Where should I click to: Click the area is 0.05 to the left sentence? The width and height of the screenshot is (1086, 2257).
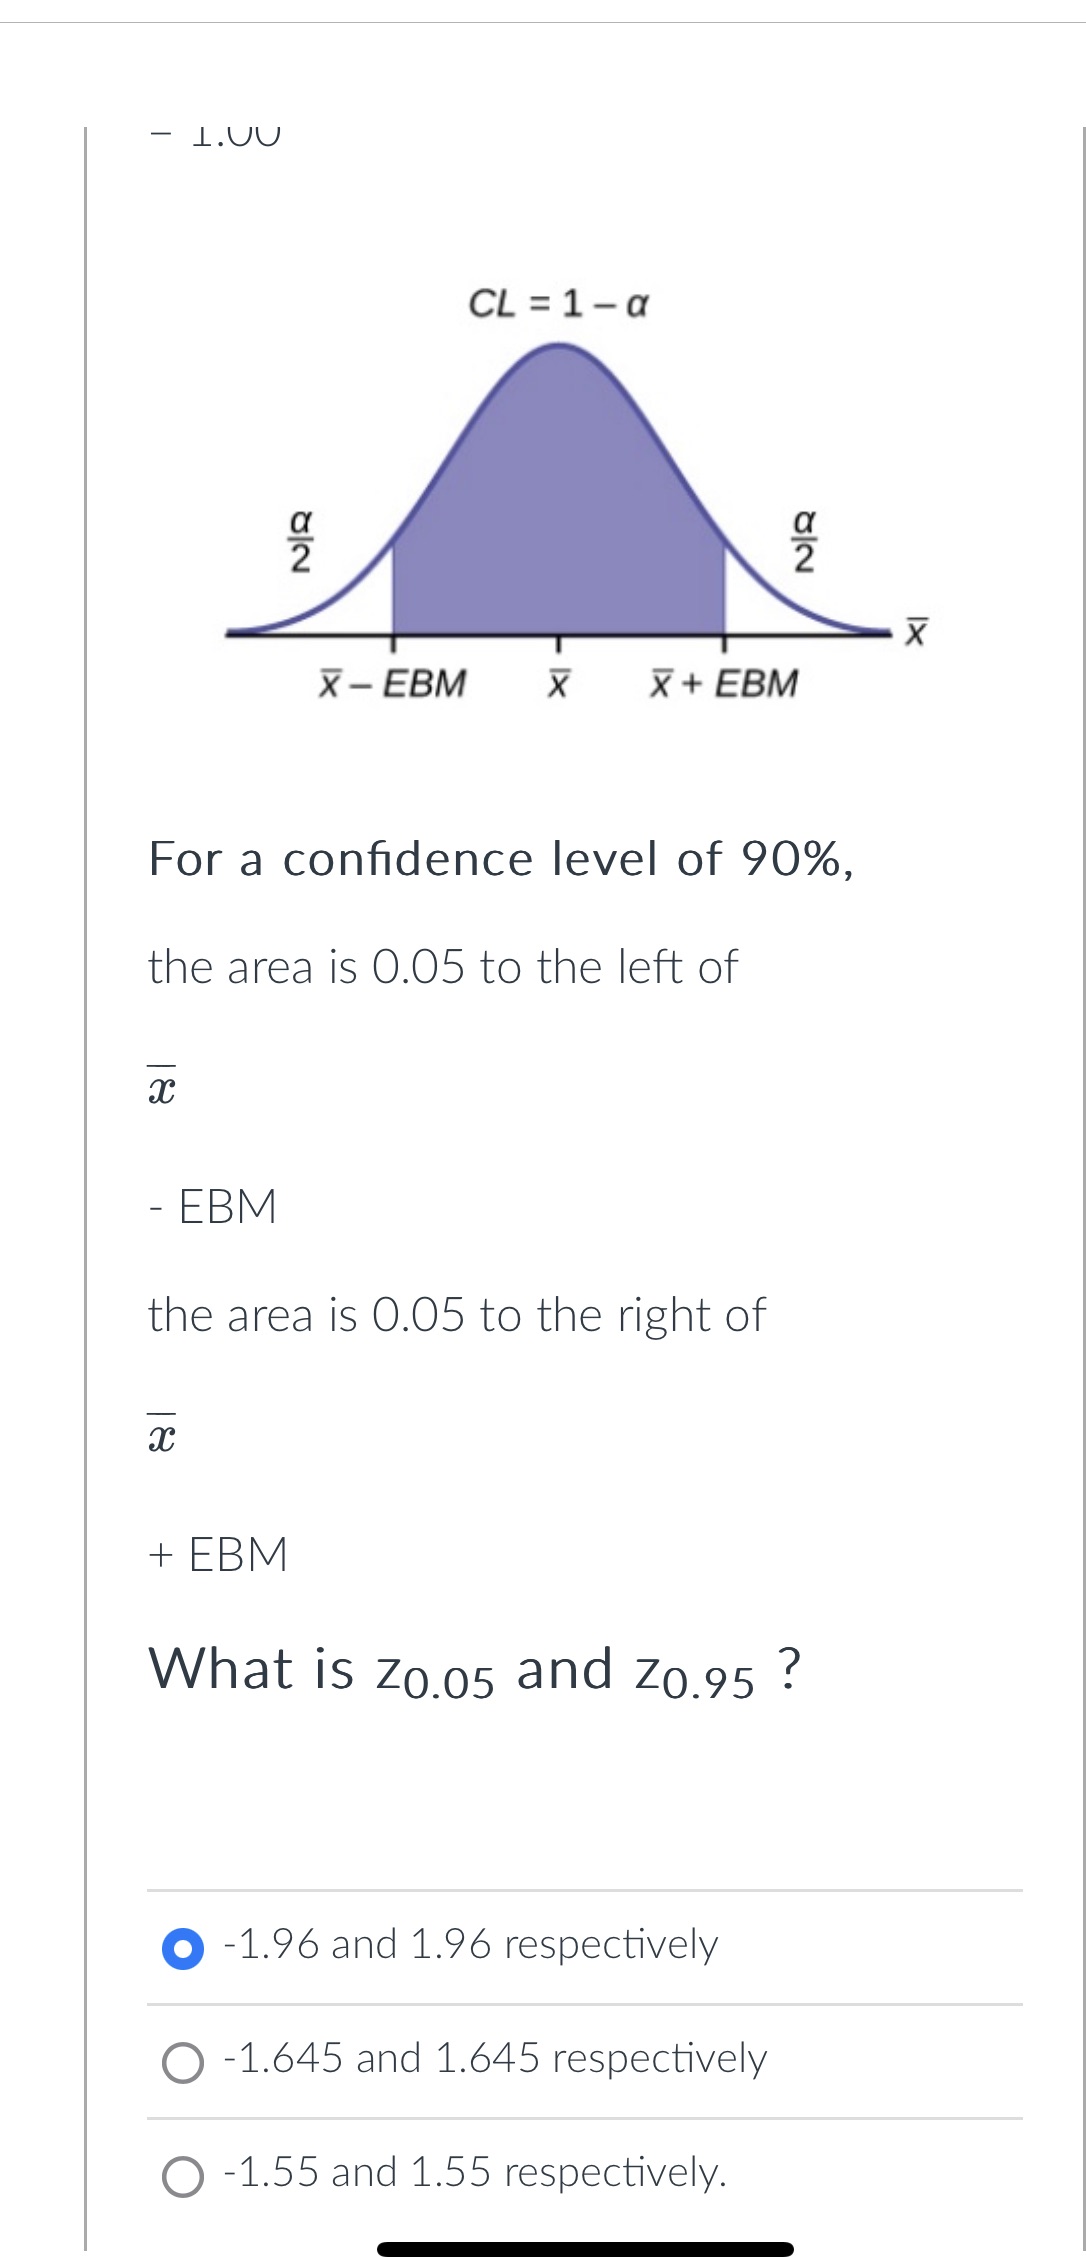click(x=441, y=967)
